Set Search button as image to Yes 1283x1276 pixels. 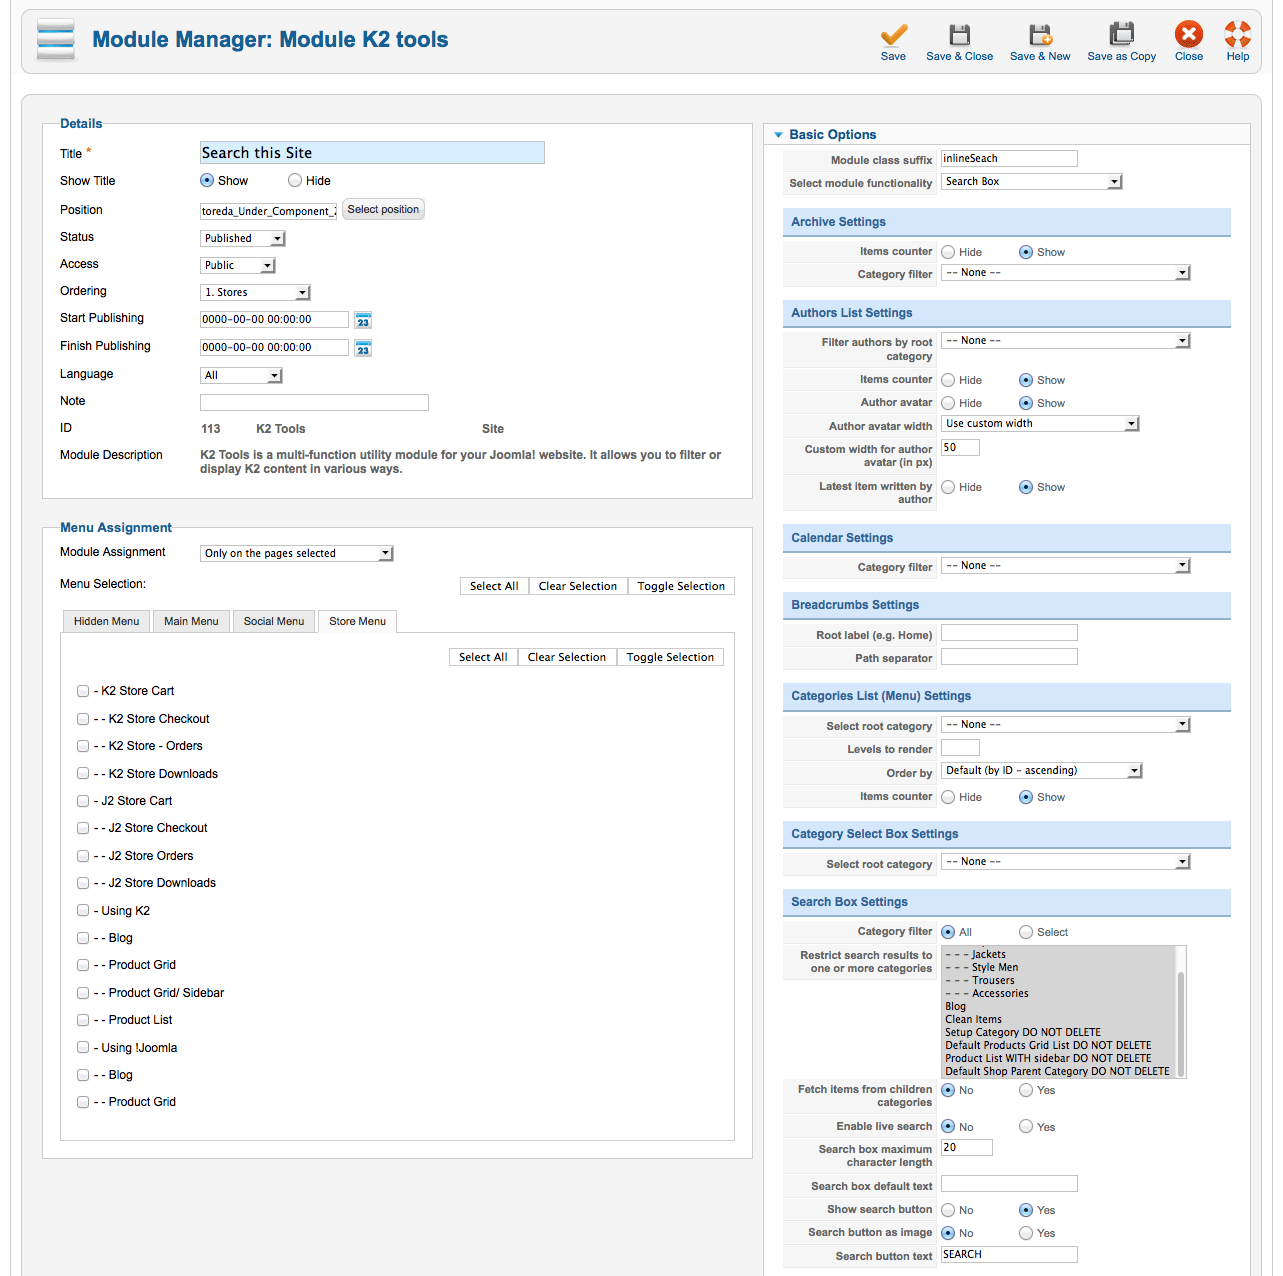(1026, 1233)
